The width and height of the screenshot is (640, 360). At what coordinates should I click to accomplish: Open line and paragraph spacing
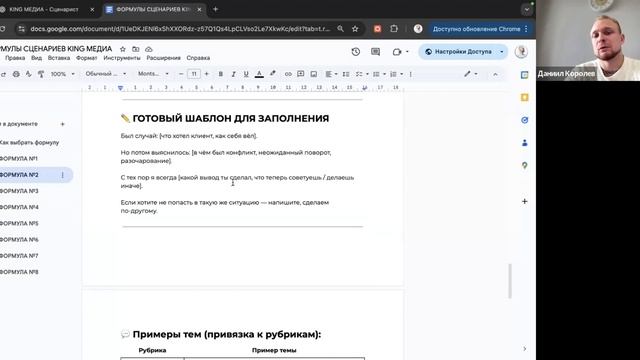346,74
